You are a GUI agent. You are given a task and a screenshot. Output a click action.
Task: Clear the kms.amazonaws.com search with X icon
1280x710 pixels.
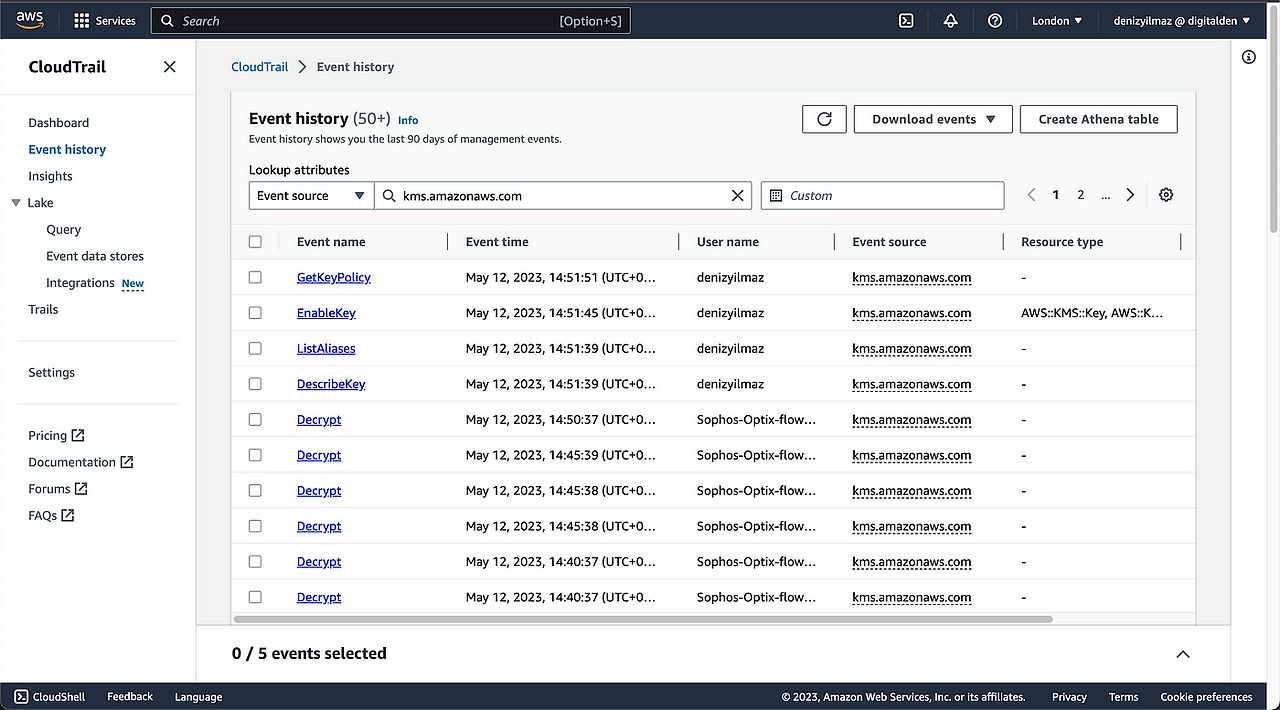tap(738, 195)
